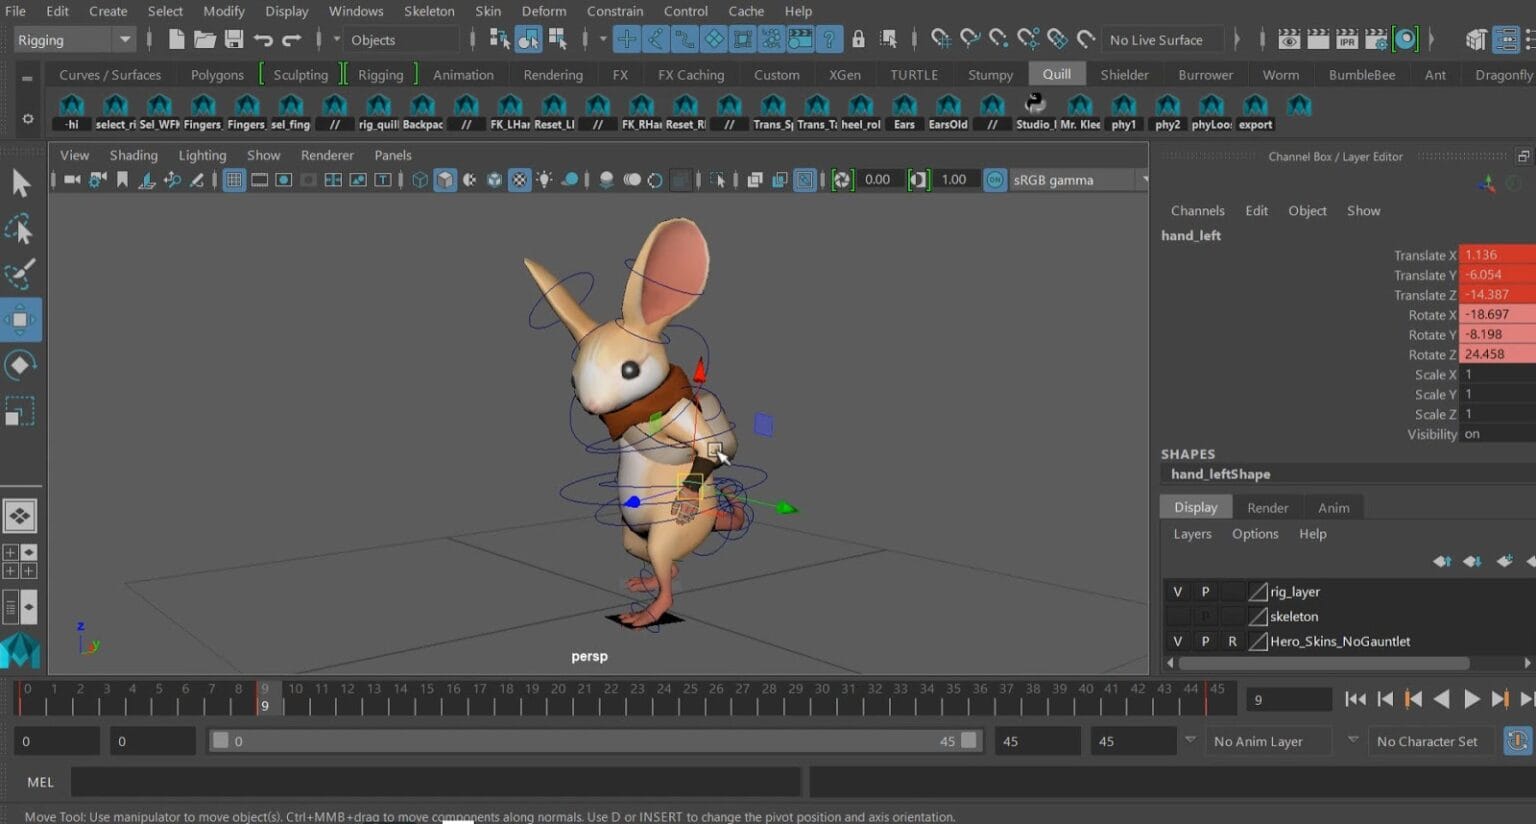Enable visibility for the skeleton layer
The width and height of the screenshot is (1536, 824).
(x=1177, y=616)
